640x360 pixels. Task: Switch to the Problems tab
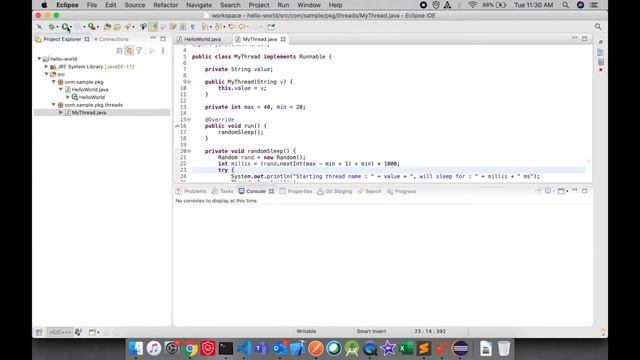192,191
